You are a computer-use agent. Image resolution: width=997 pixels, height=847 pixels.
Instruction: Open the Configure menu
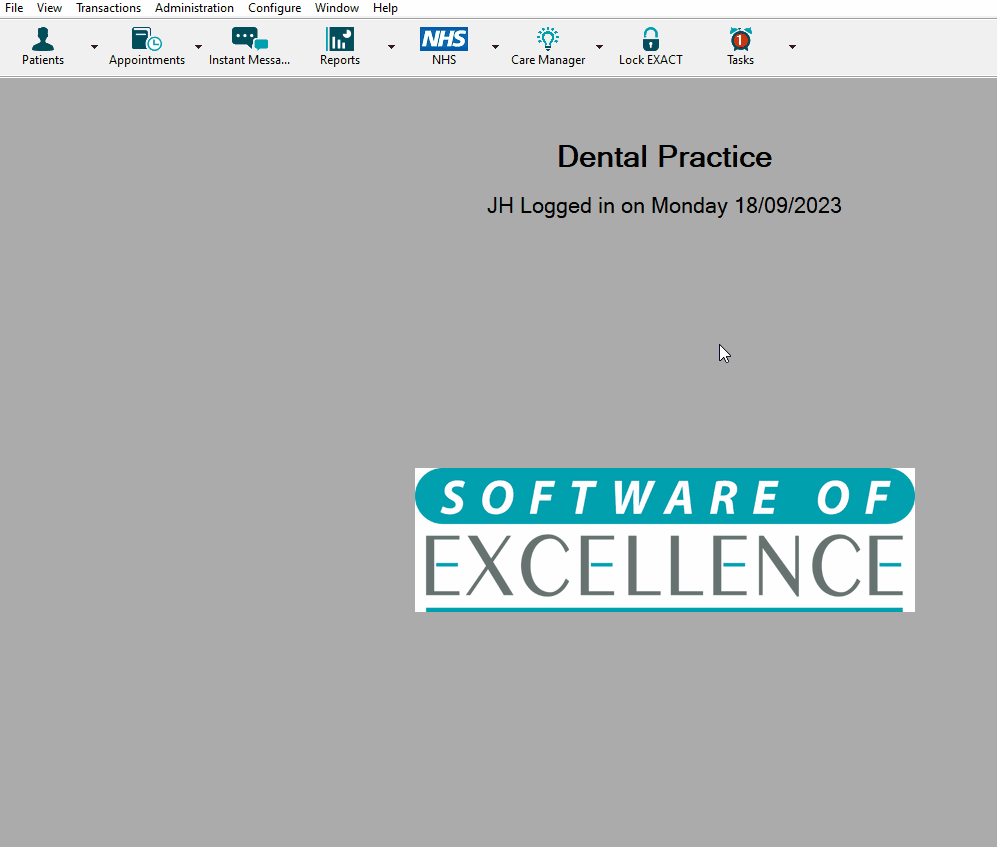click(274, 8)
